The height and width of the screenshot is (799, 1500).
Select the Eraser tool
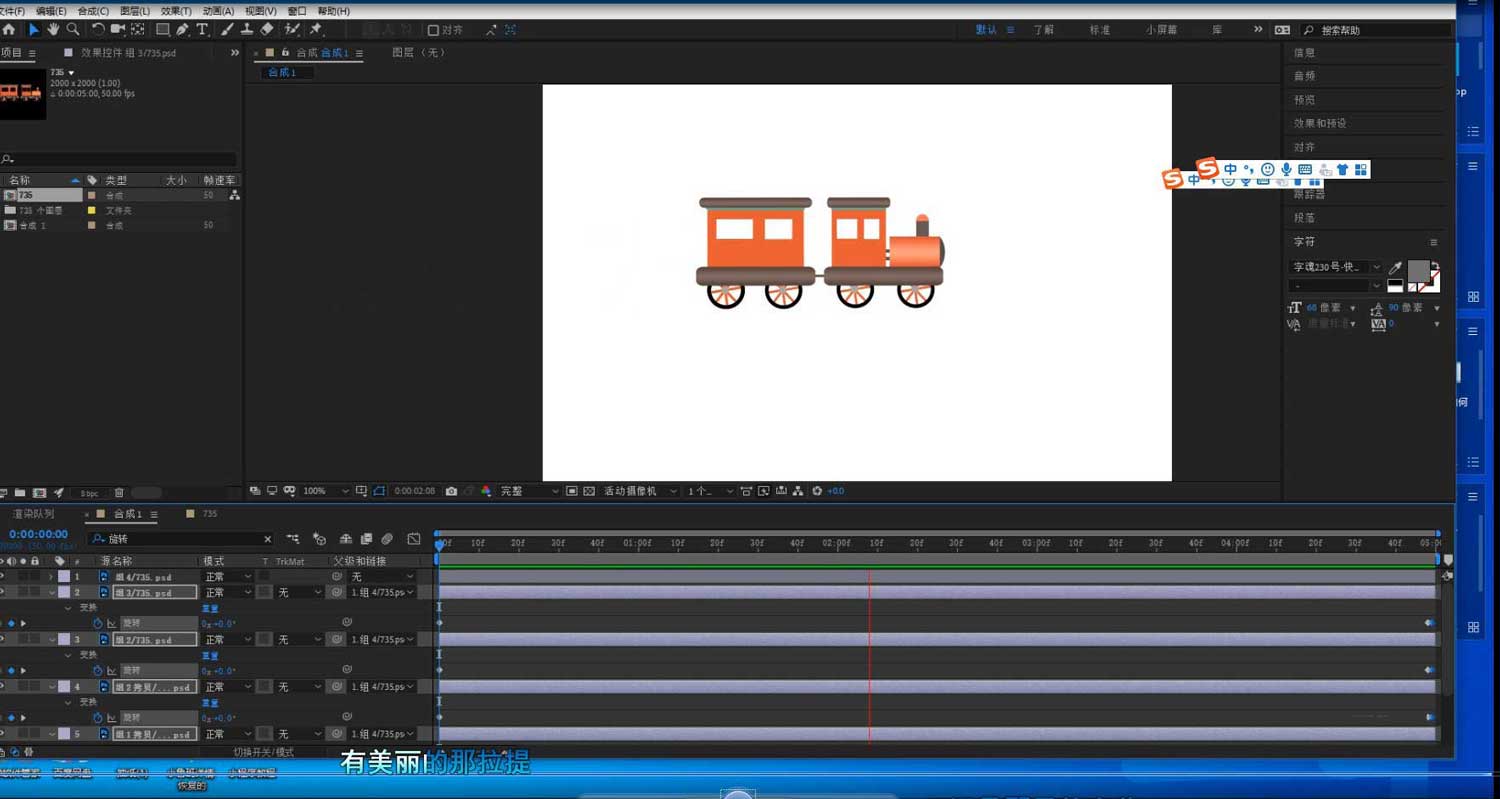[x=266, y=30]
